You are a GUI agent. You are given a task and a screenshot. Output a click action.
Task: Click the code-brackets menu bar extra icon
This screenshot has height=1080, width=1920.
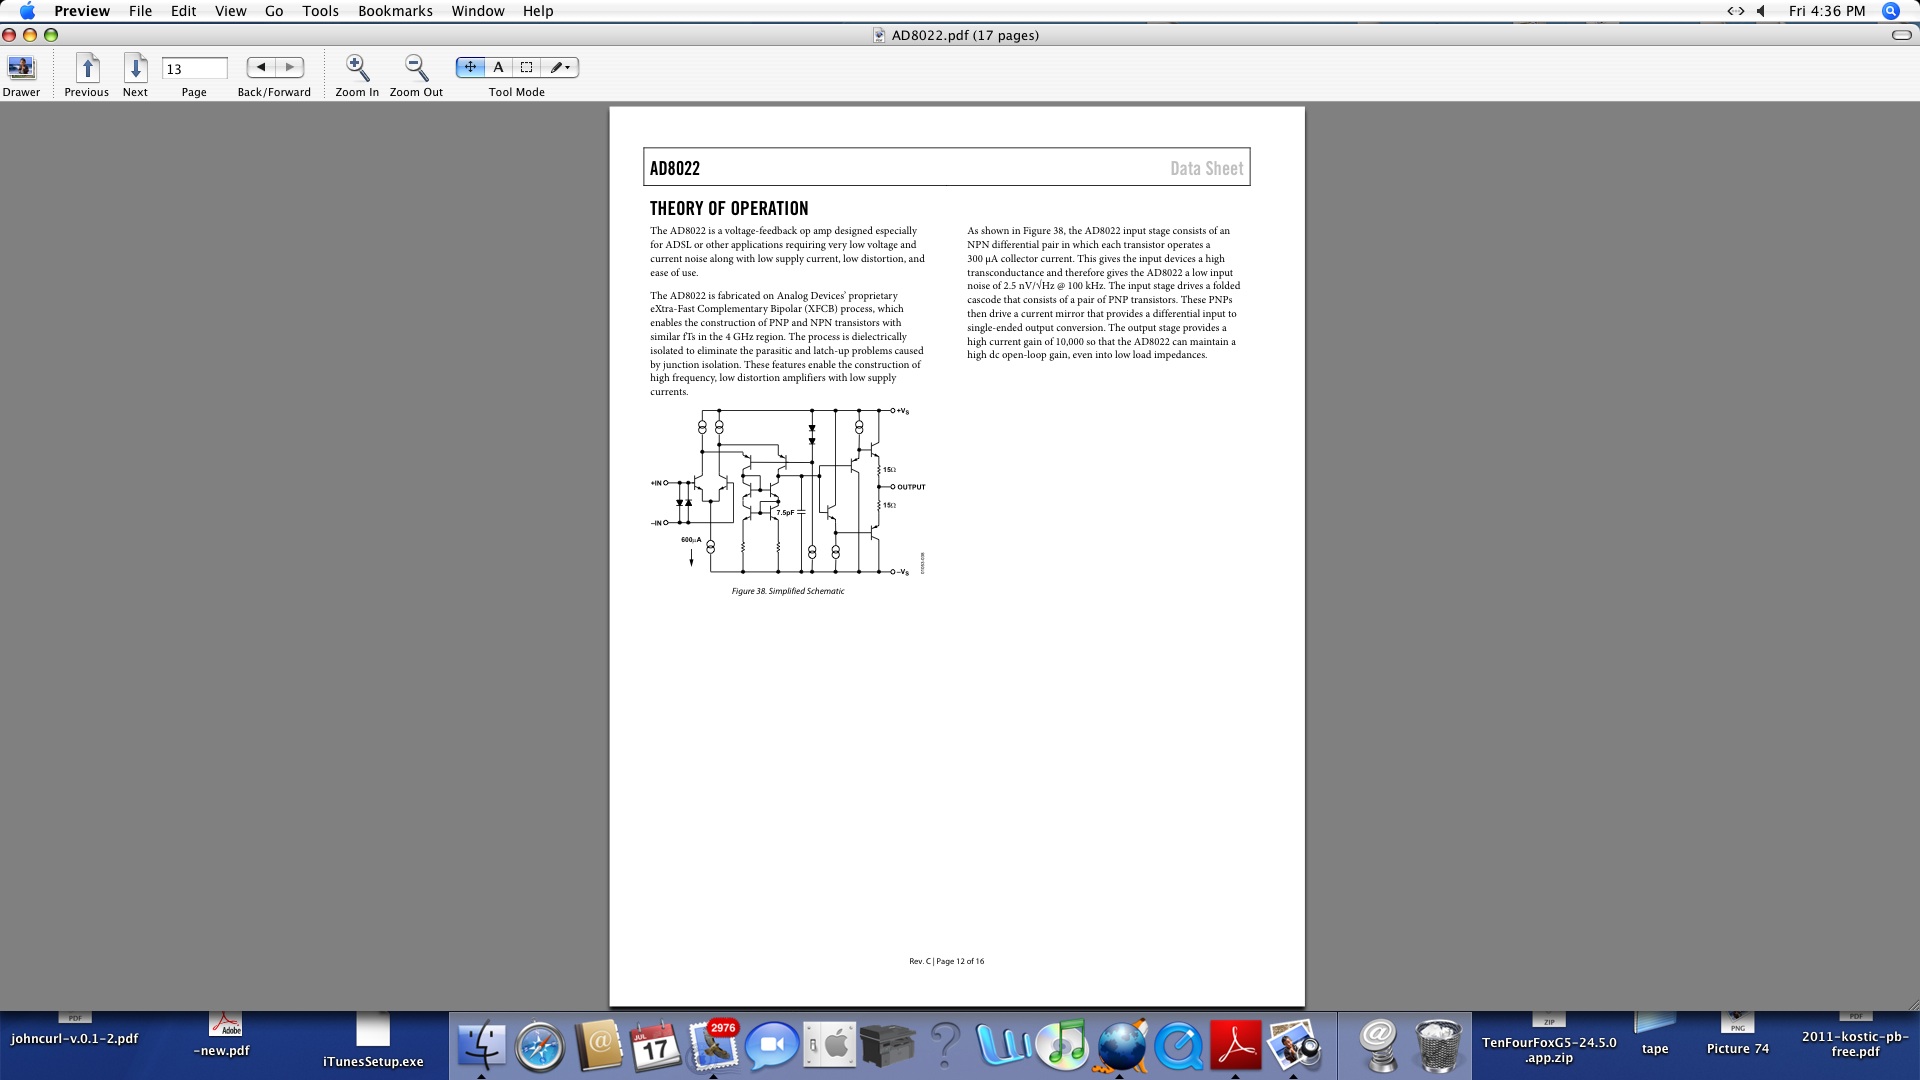coord(1735,11)
